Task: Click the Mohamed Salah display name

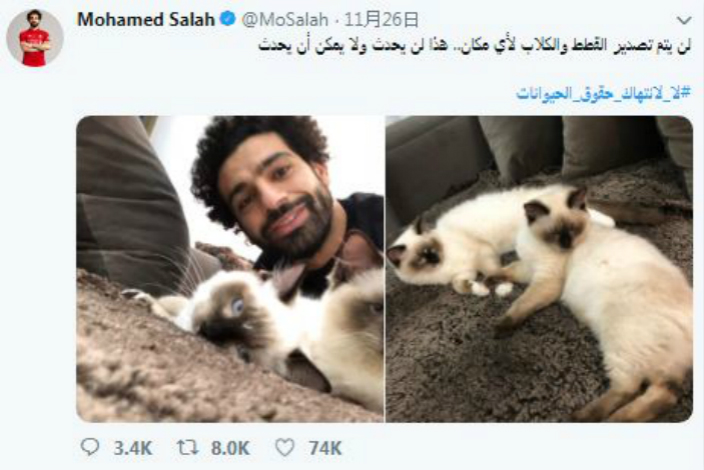Action: 146,19
